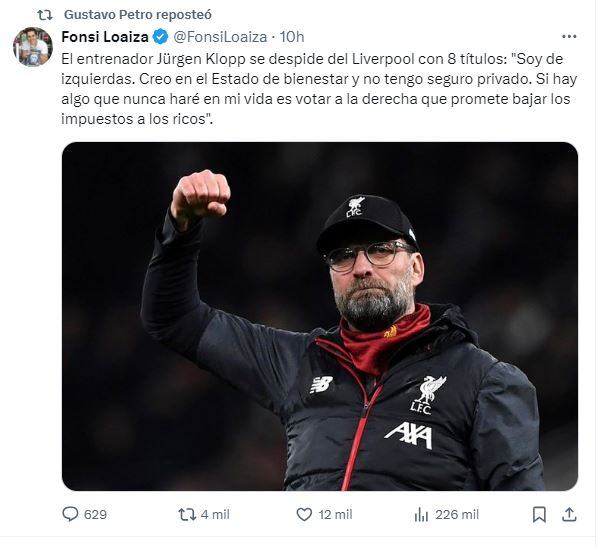The width and height of the screenshot is (606, 548).
Task: Click the small repost icon above the tweet
Action: point(44,15)
